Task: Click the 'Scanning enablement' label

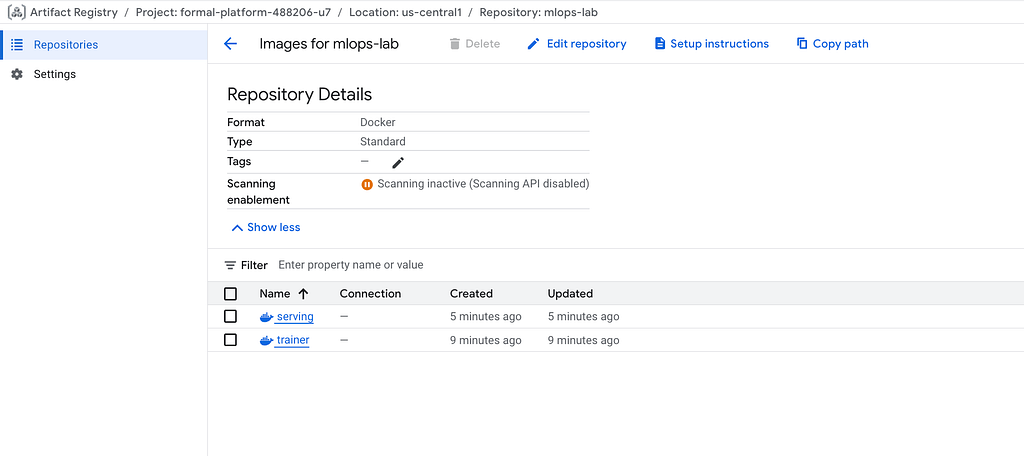Action: [259, 192]
